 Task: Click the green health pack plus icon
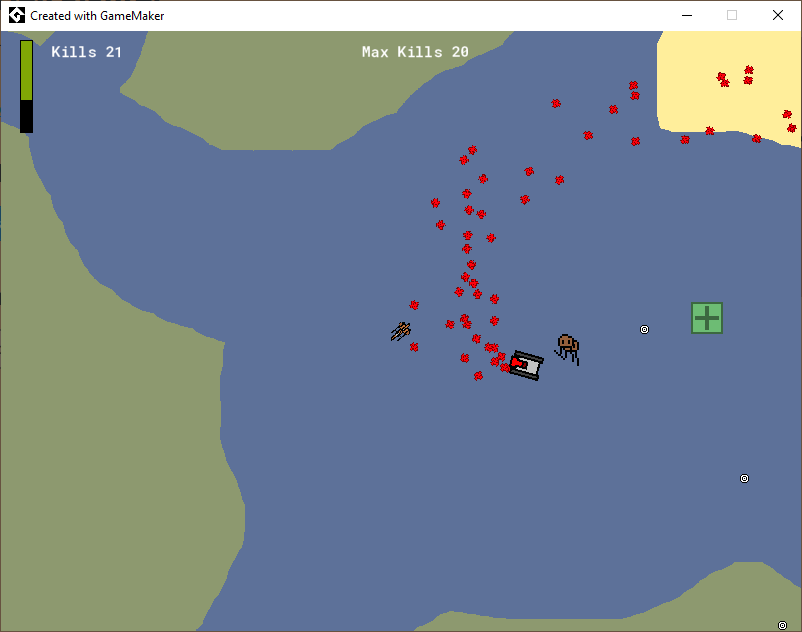[707, 318]
